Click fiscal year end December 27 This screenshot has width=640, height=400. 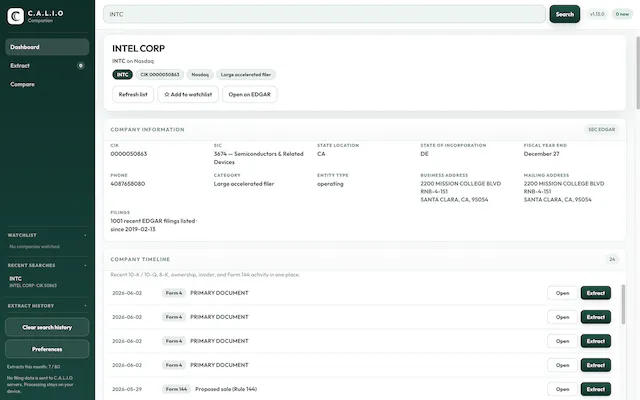541,154
